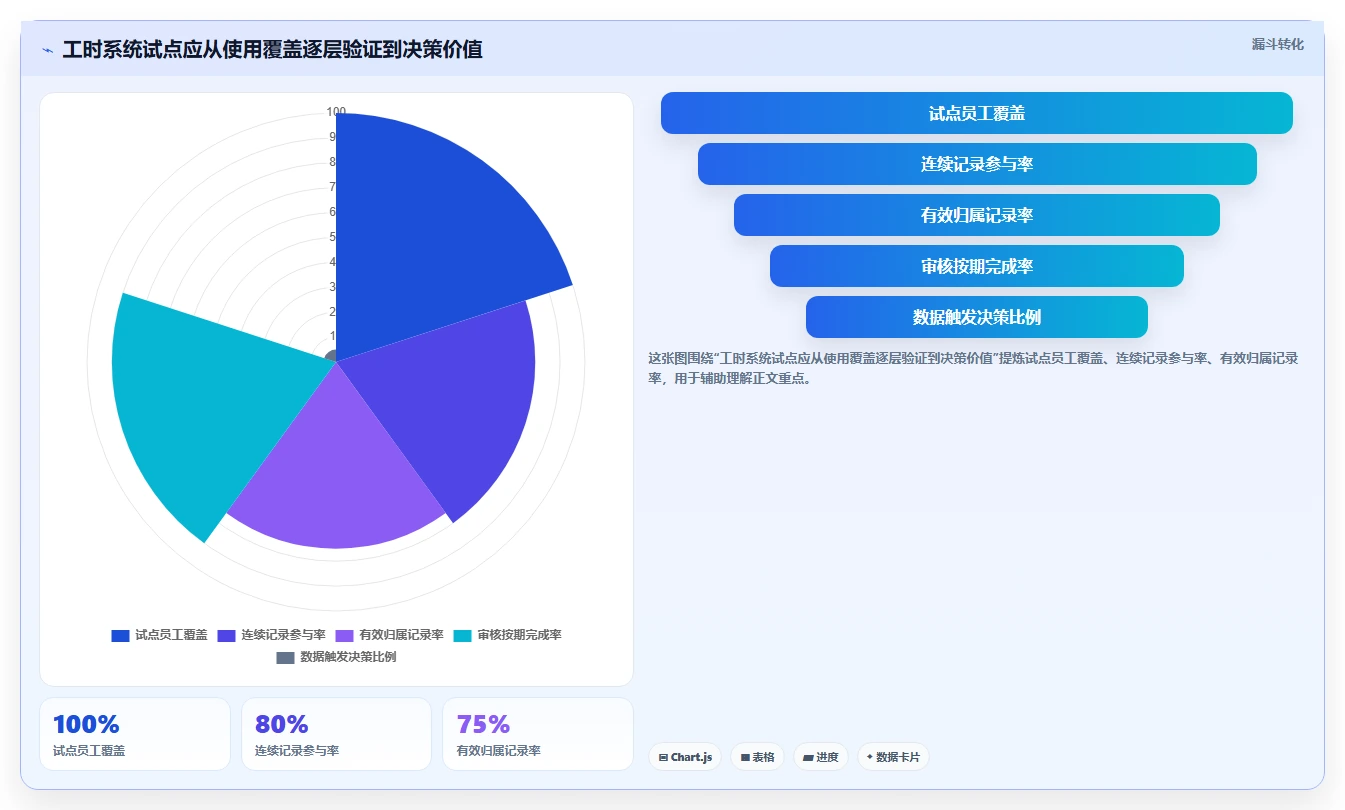Click the Chart.js tag
The width and height of the screenshot is (1345, 810).
click(685, 757)
